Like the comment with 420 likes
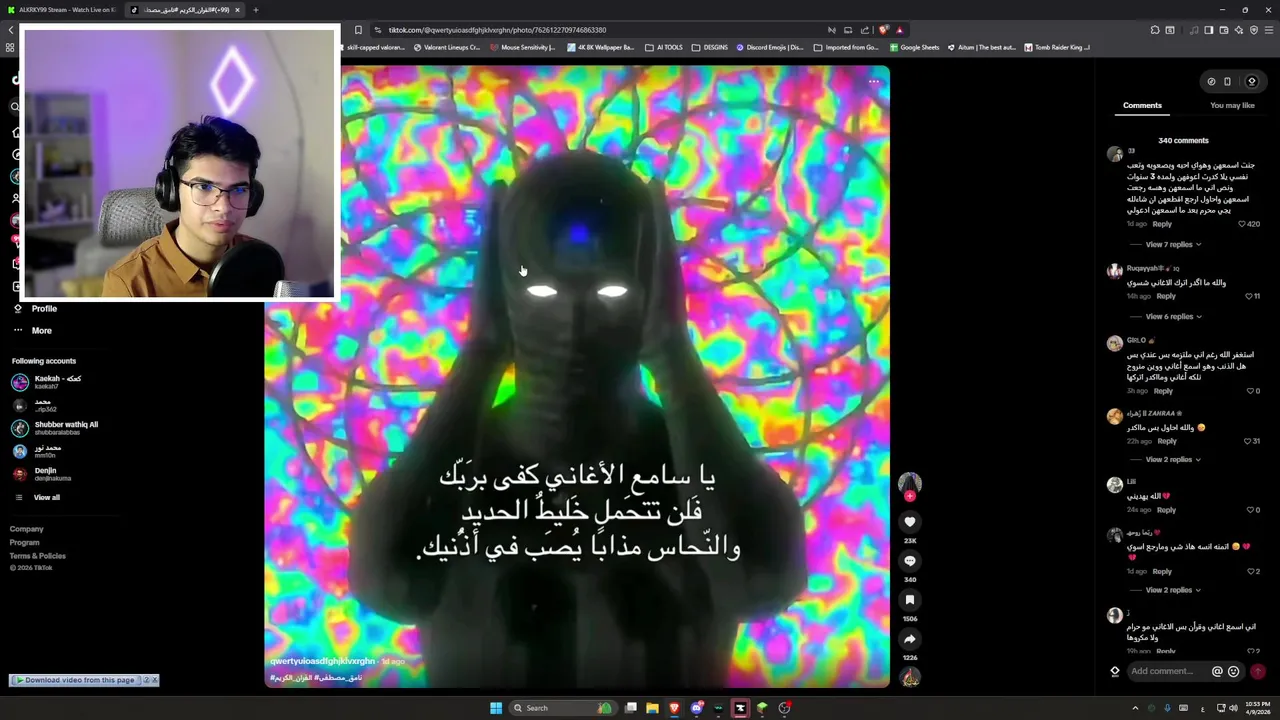 tap(1242, 224)
